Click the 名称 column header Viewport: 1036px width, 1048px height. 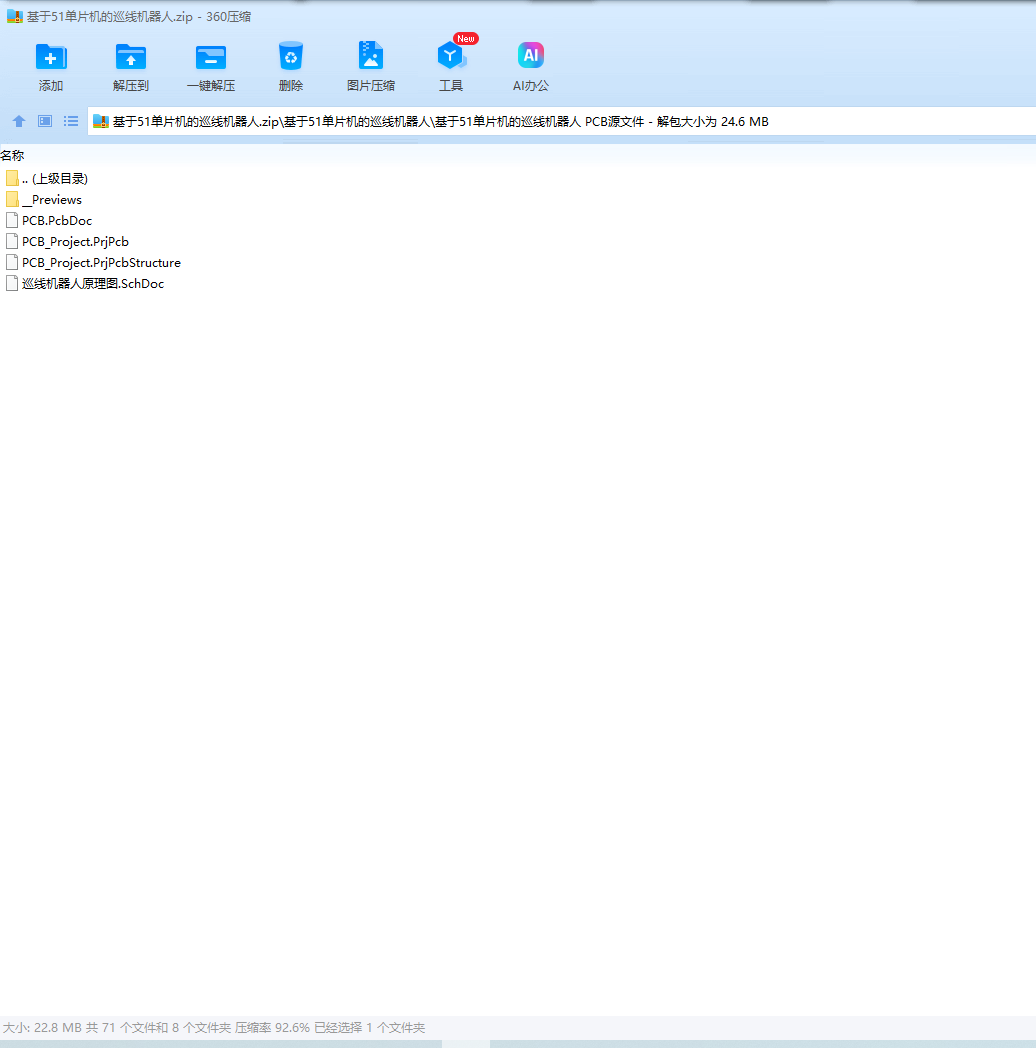[x=12, y=155]
